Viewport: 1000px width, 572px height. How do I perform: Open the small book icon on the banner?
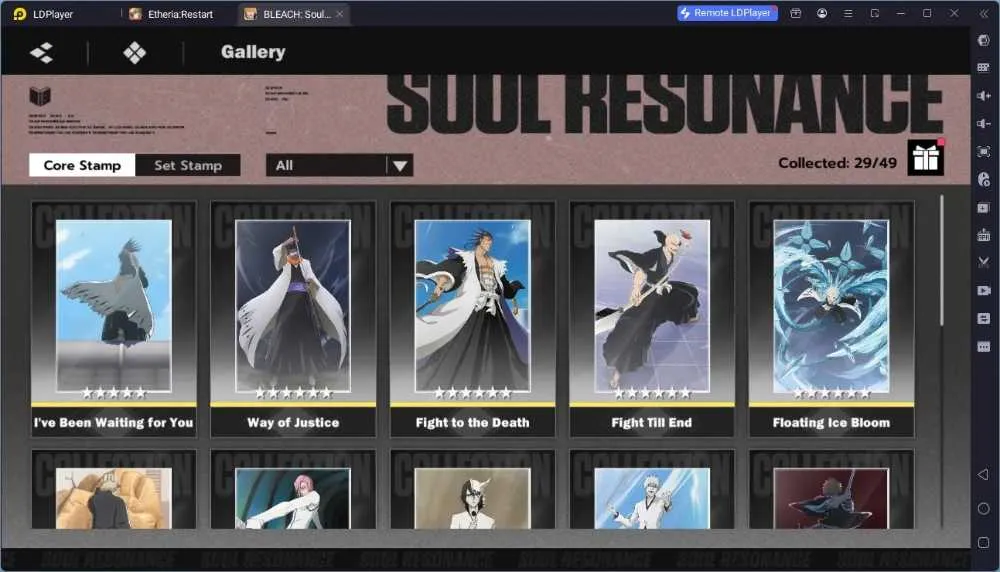(40, 96)
